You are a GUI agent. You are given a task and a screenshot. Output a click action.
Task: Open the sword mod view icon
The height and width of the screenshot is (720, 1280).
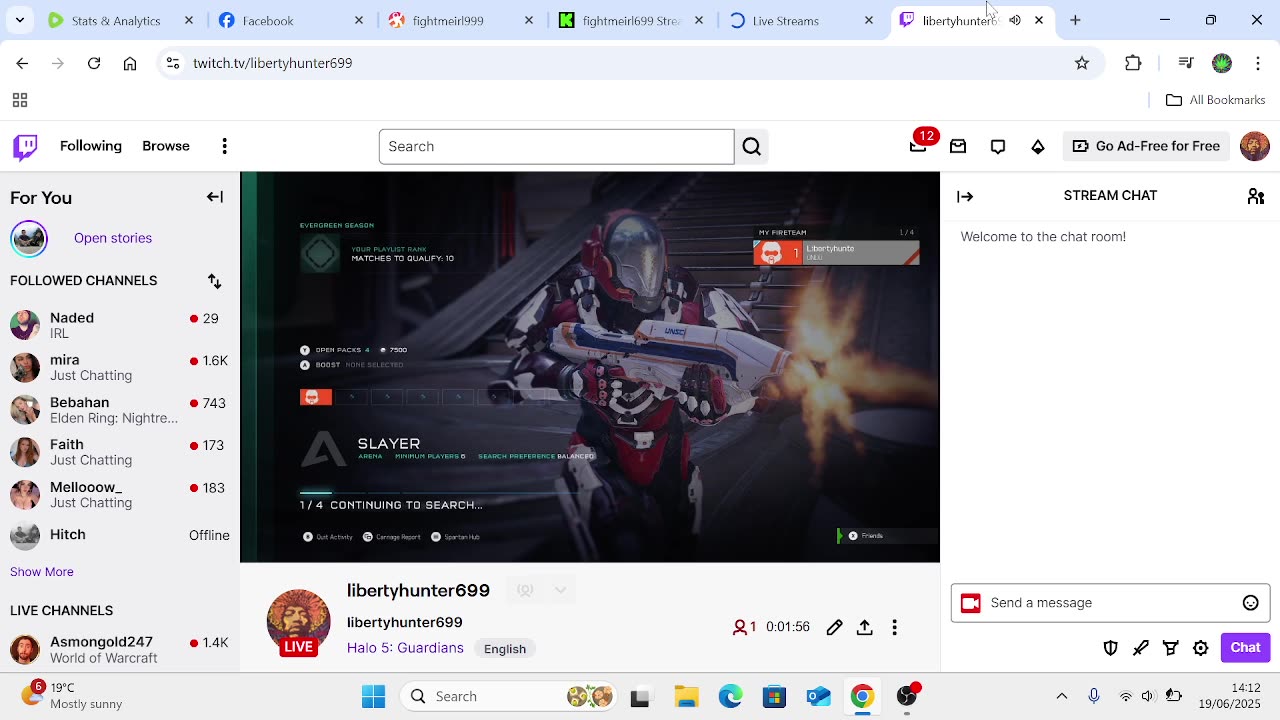tap(1141, 648)
